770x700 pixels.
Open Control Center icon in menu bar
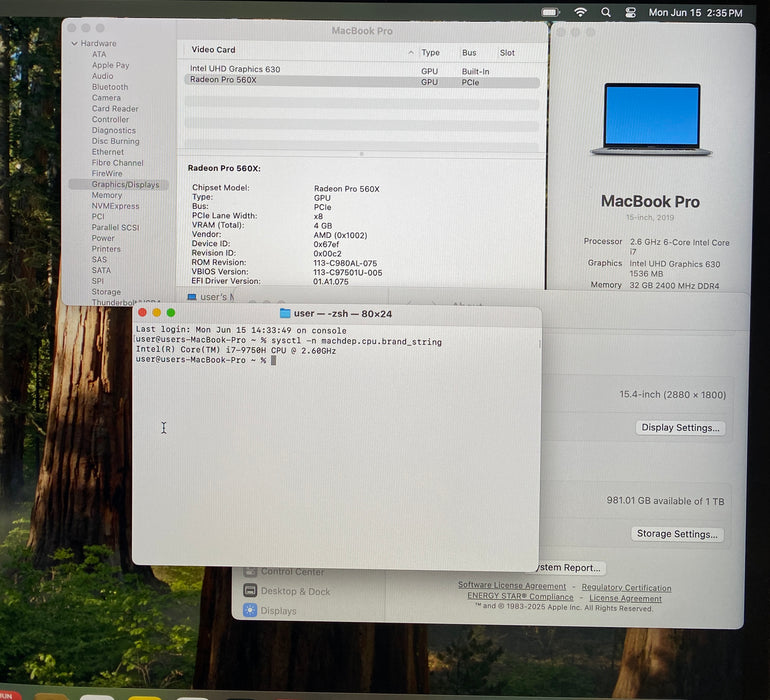click(631, 12)
